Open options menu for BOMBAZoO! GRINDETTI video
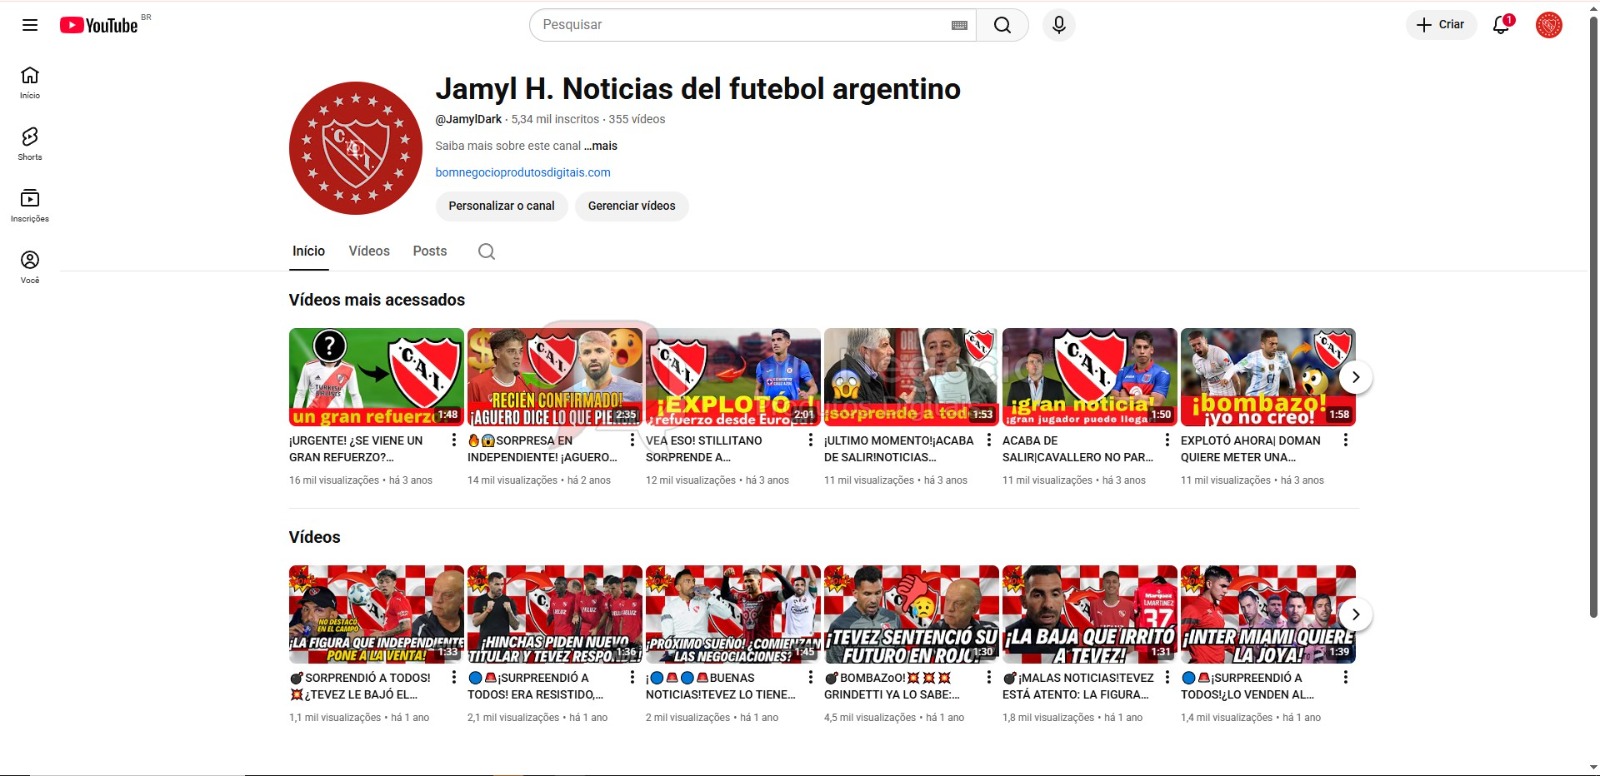 tap(989, 677)
